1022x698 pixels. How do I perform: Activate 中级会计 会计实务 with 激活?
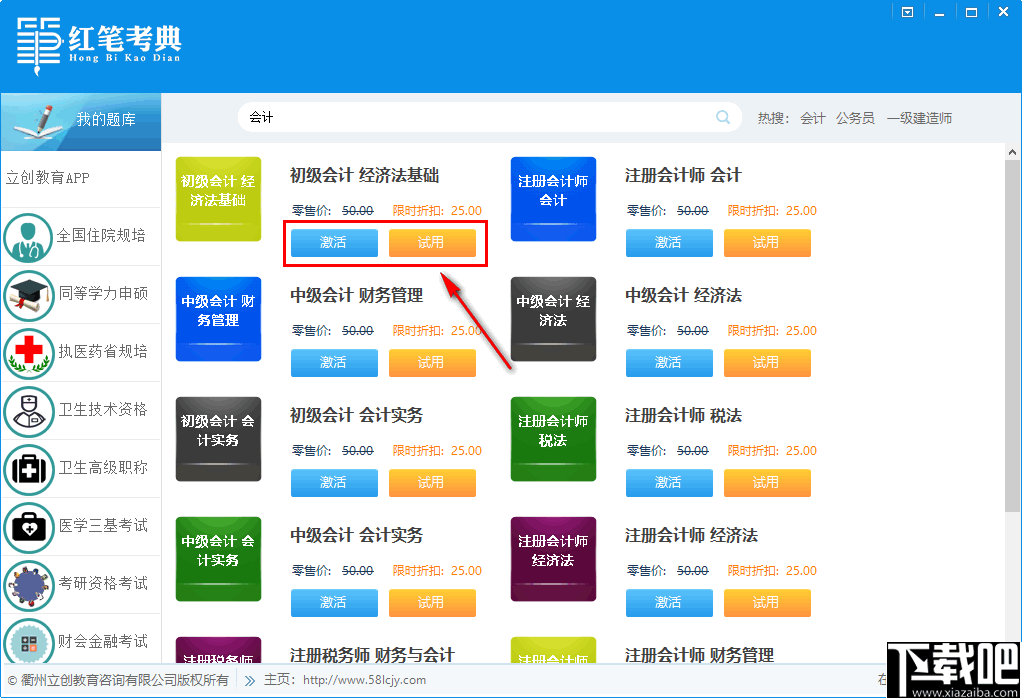point(334,602)
